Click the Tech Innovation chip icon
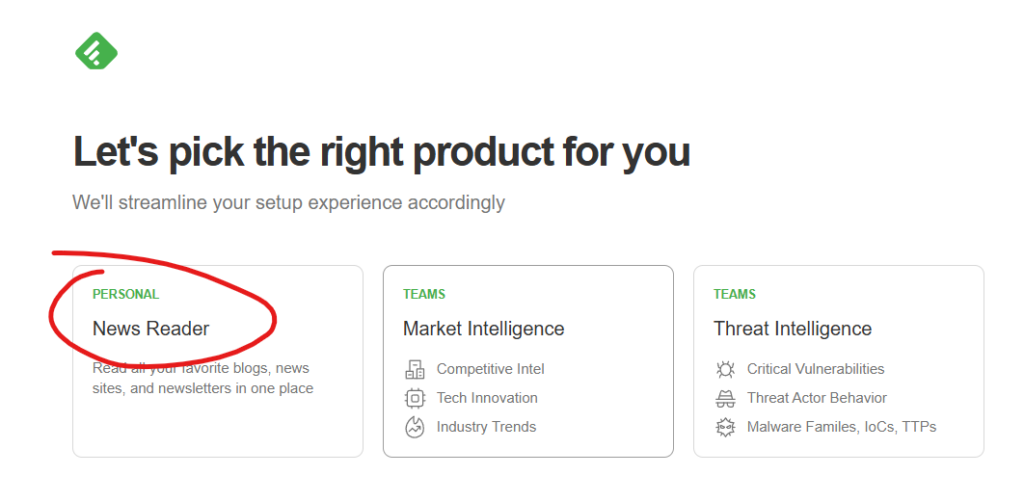 pyautogui.click(x=415, y=398)
